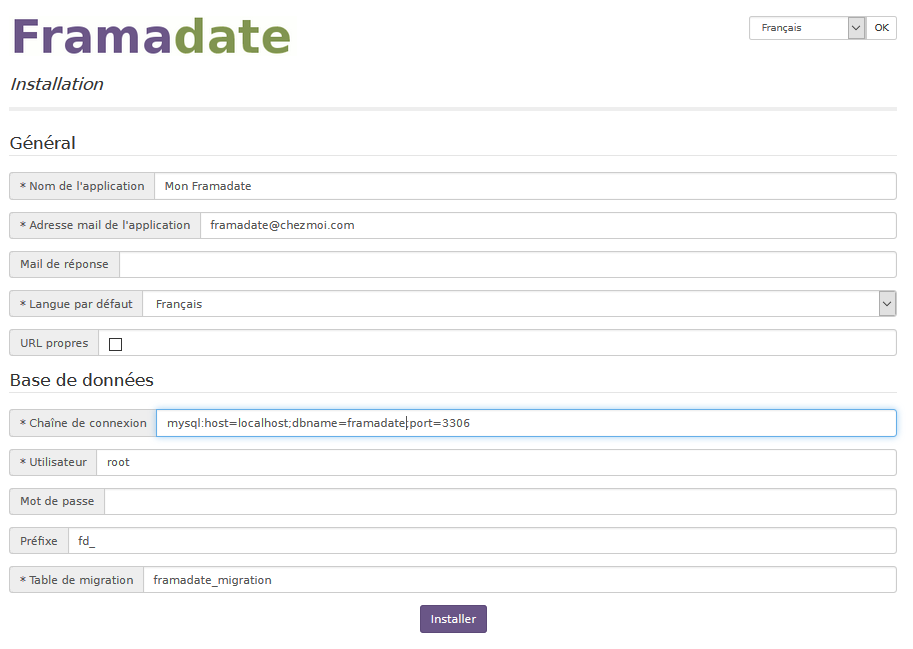Click the "Table de migration" label
The image size is (913, 649).
77,580
